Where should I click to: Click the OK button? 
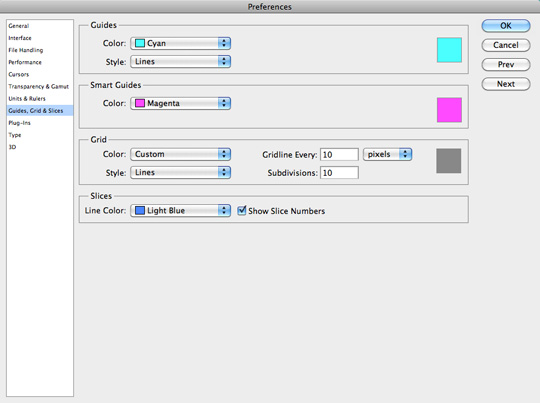[506, 26]
